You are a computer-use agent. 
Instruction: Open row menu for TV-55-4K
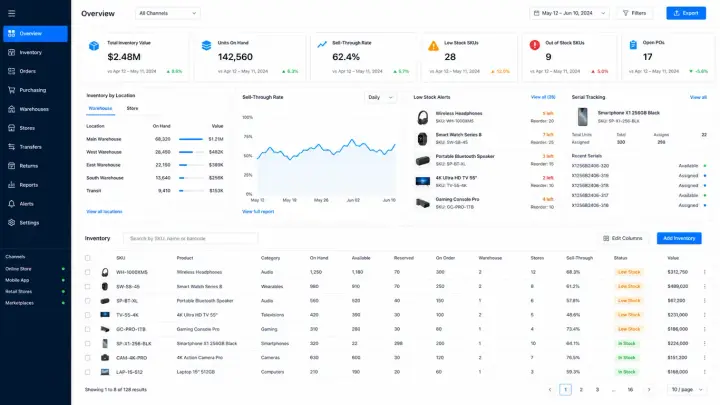pos(704,315)
